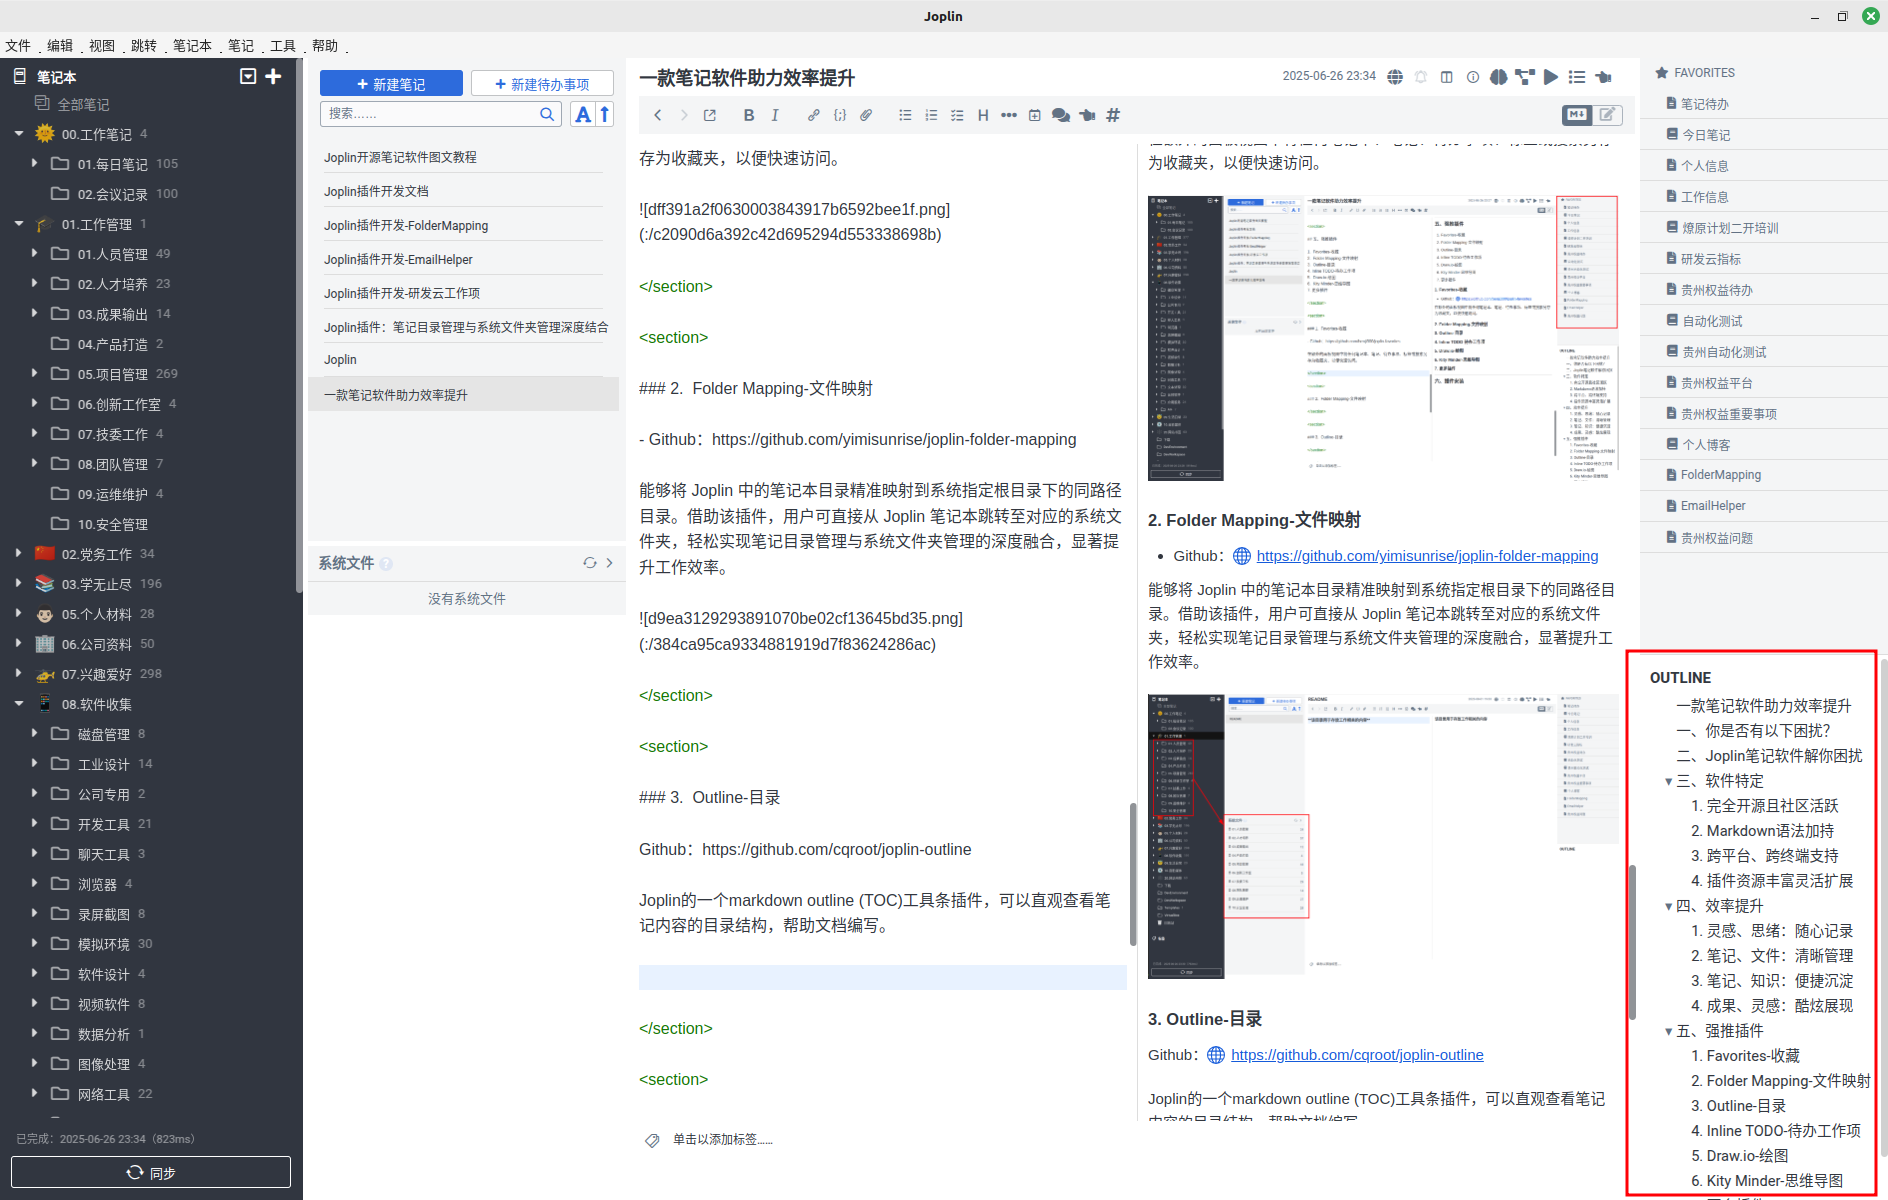This screenshot has width=1888, height=1200.
Task: Collapse outline section 三、软件特定
Action: [x=1668, y=781]
